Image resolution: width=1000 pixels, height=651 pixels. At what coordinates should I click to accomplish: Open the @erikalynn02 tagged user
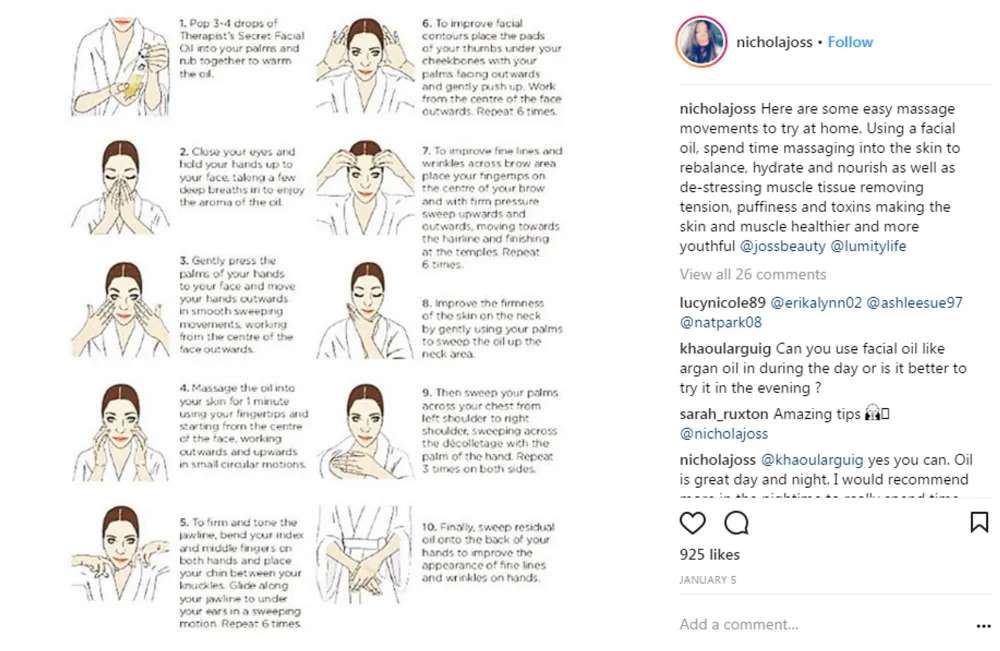point(816,303)
